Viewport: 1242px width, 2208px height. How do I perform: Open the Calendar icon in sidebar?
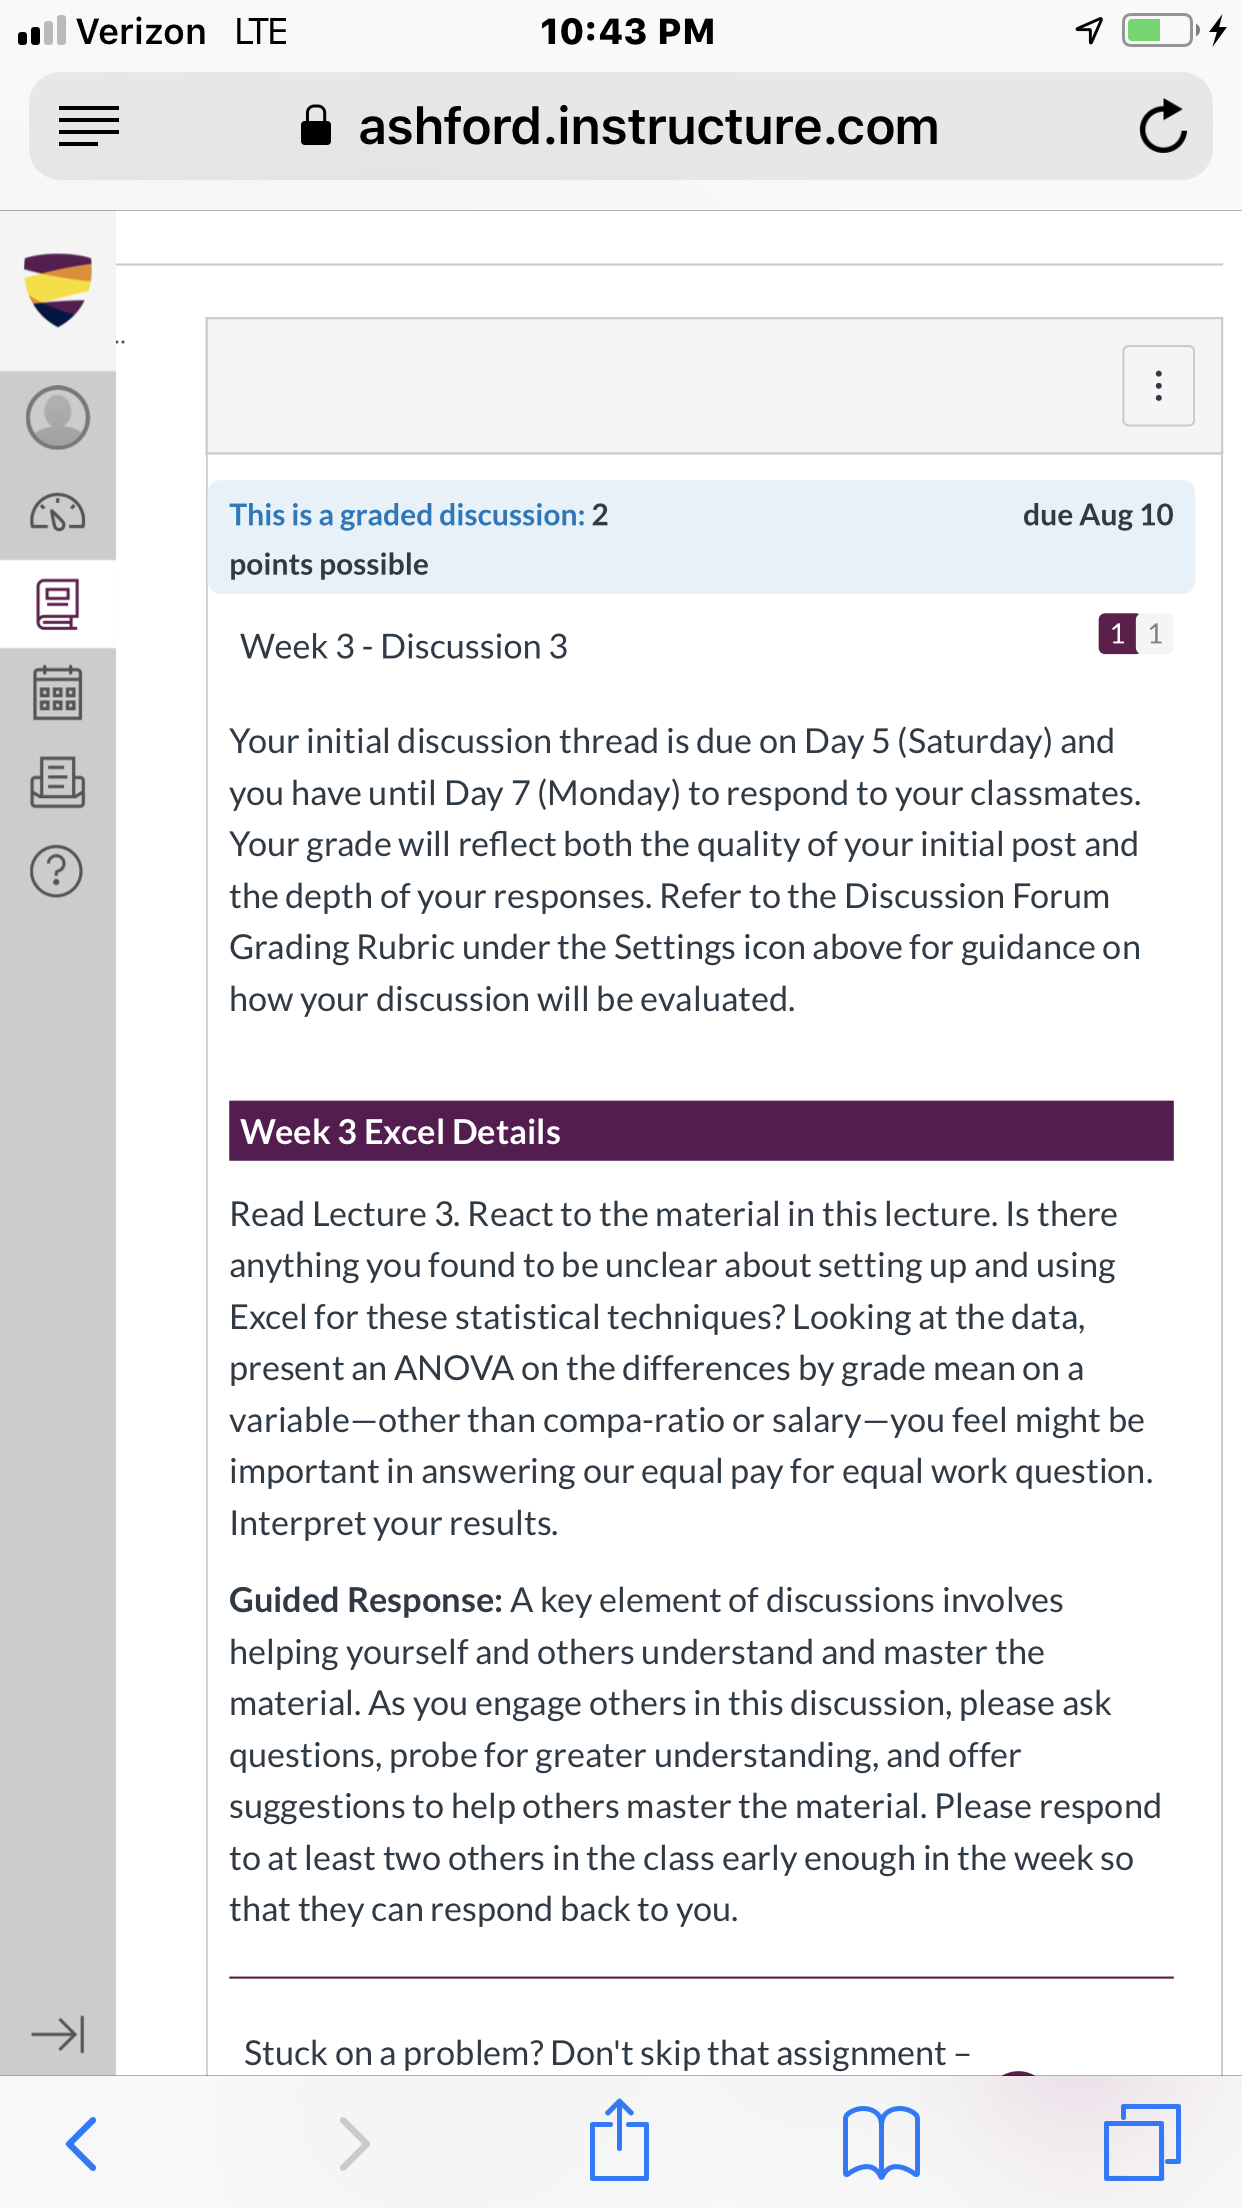[x=57, y=693]
